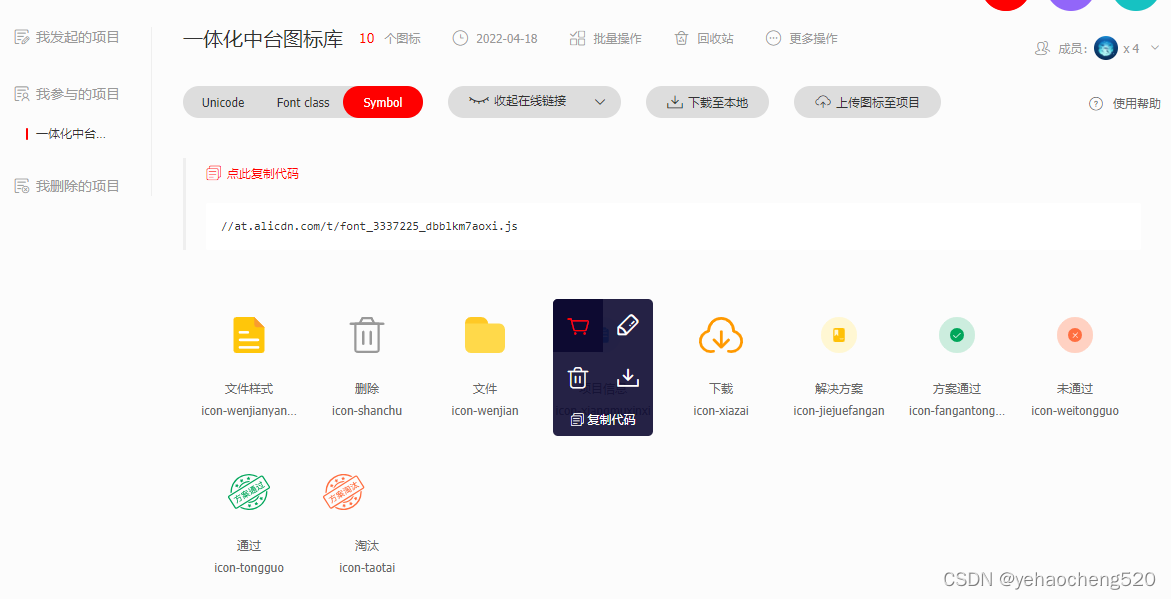Select the icon-wenjianyan file style icon

[x=248, y=335]
